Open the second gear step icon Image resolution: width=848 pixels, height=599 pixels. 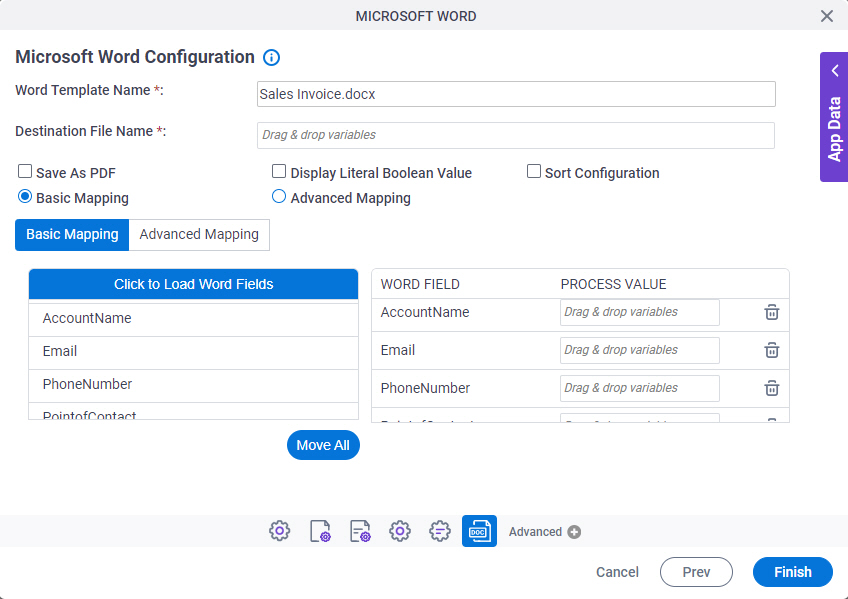tap(400, 531)
